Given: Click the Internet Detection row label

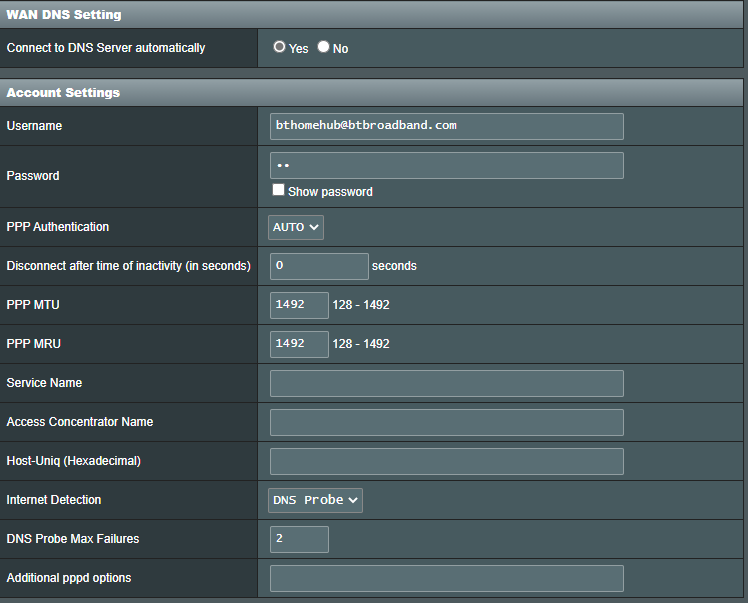Looking at the screenshot, I should pyautogui.click(x=54, y=500).
